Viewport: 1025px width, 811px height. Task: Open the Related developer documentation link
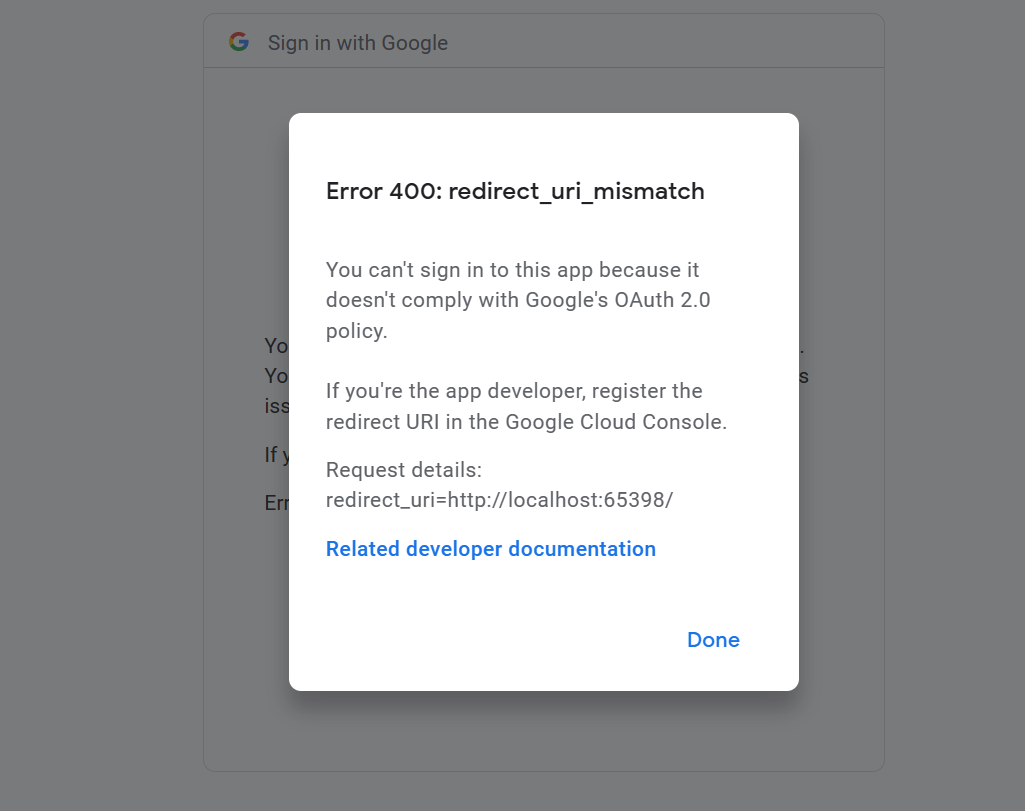point(490,549)
